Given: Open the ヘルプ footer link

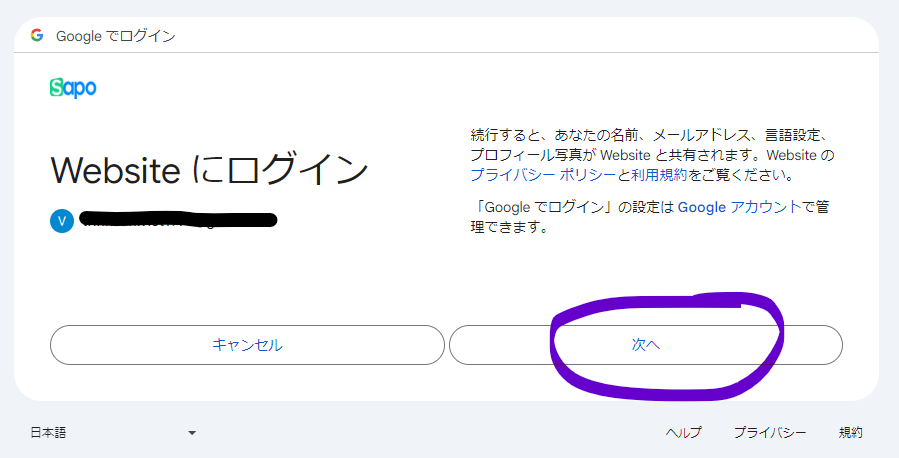Looking at the screenshot, I should 683,433.
